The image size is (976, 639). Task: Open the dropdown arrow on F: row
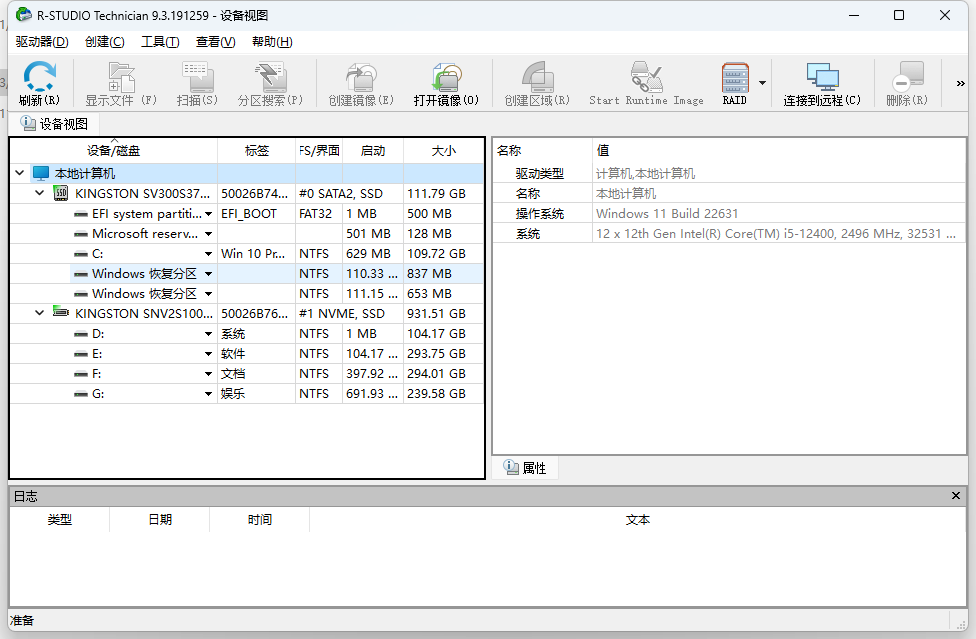click(x=209, y=374)
